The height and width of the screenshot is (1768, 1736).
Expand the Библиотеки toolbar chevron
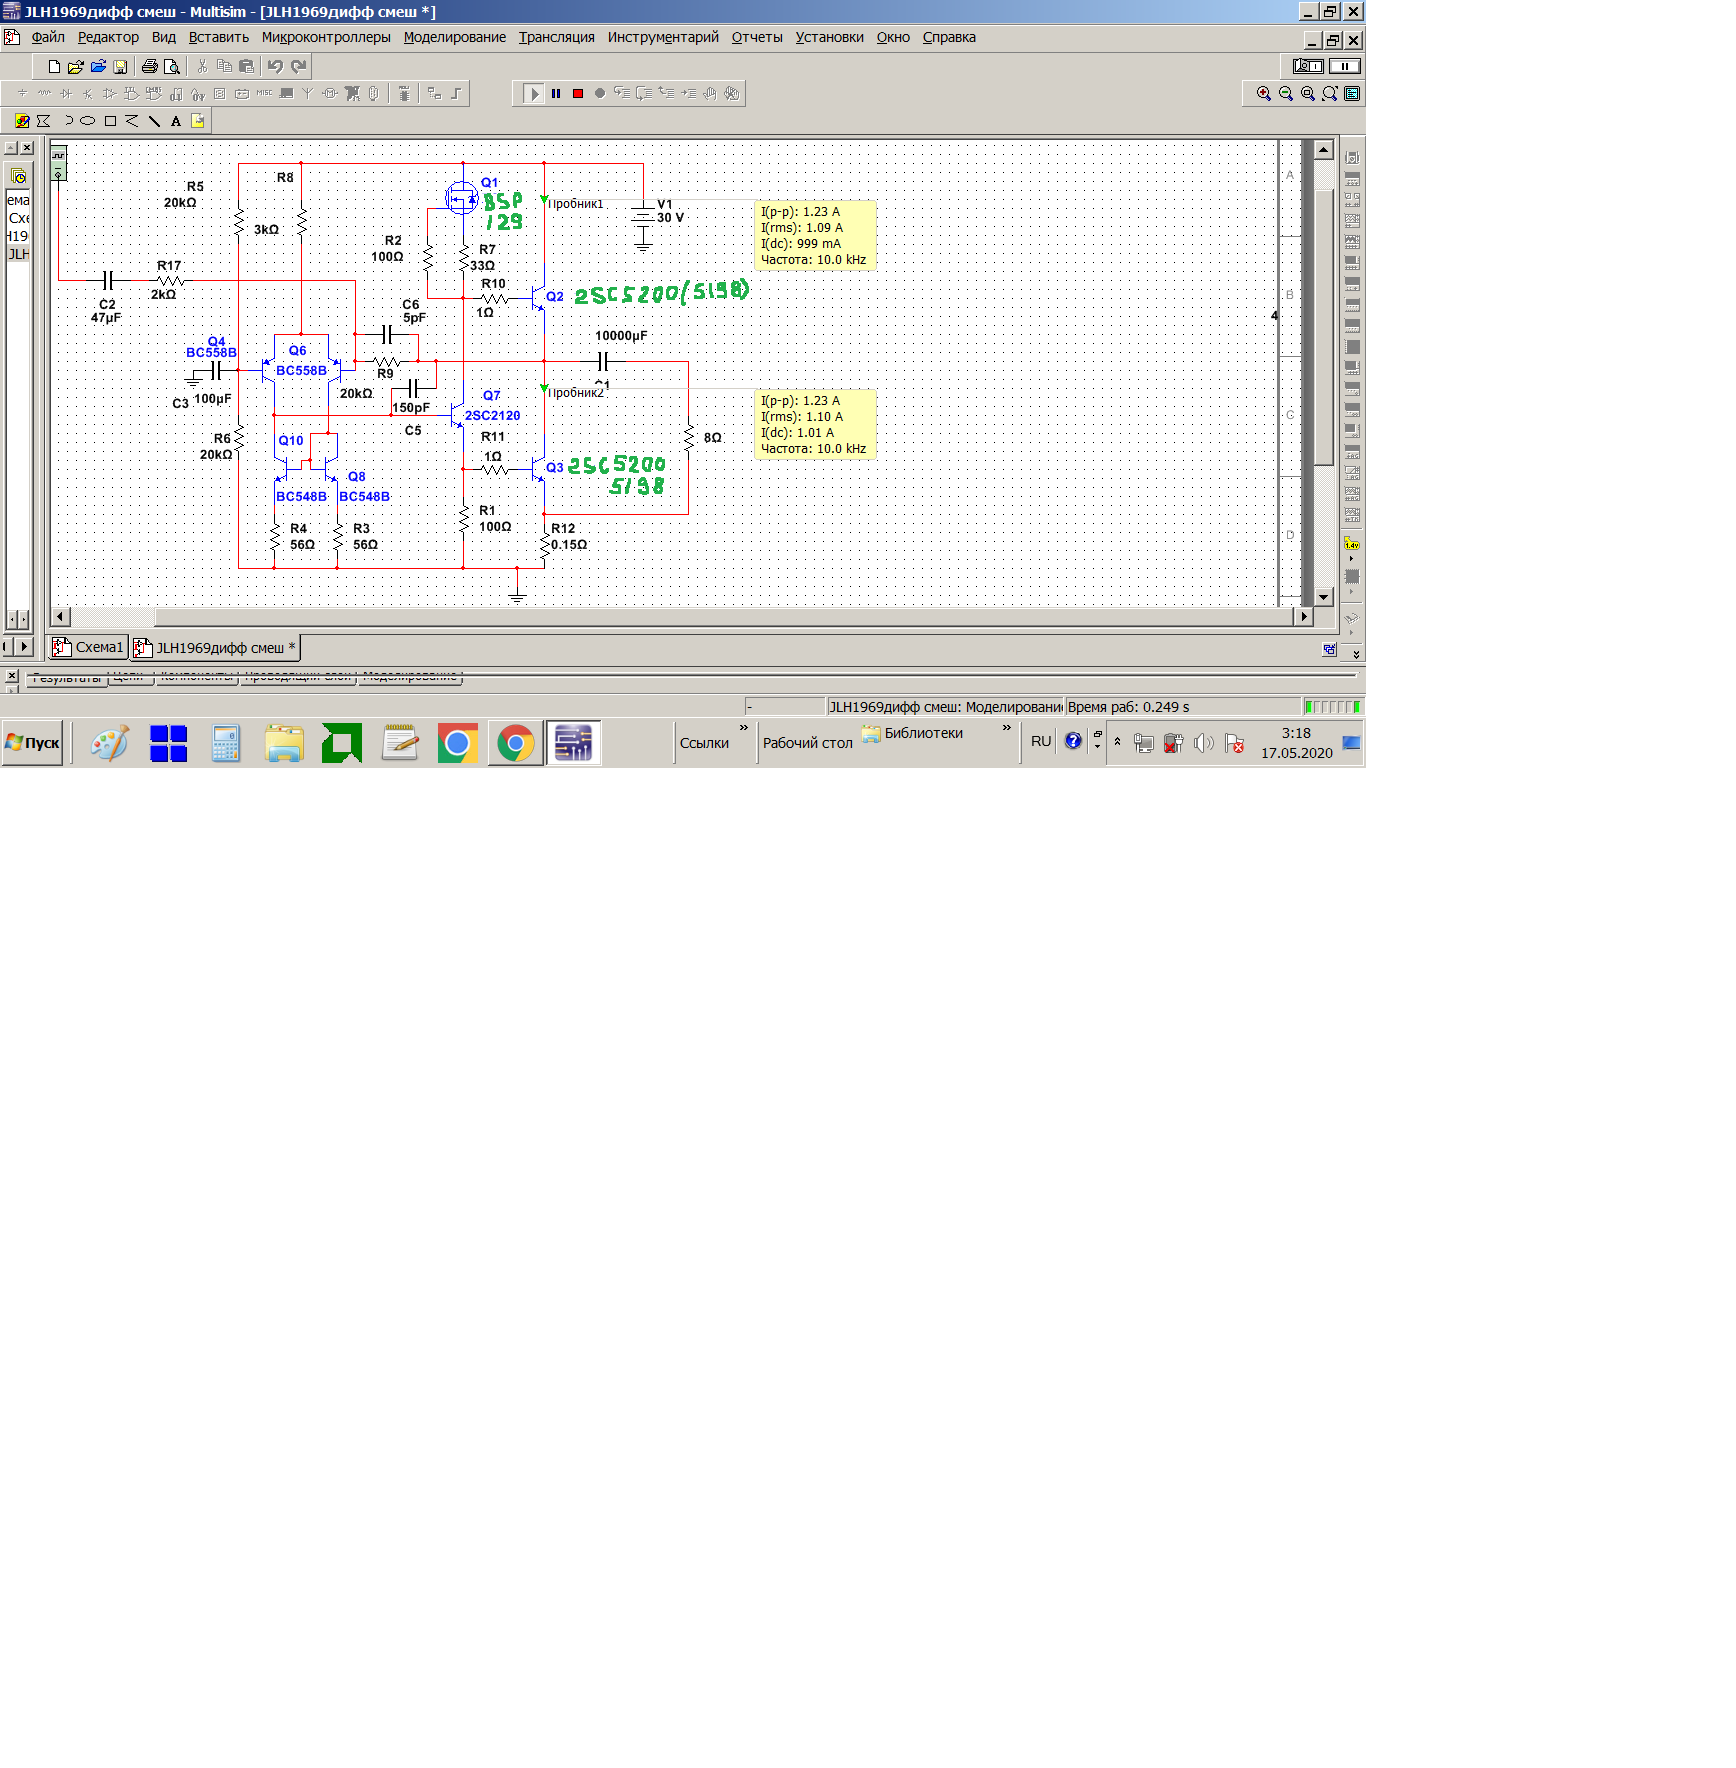click(x=1007, y=728)
